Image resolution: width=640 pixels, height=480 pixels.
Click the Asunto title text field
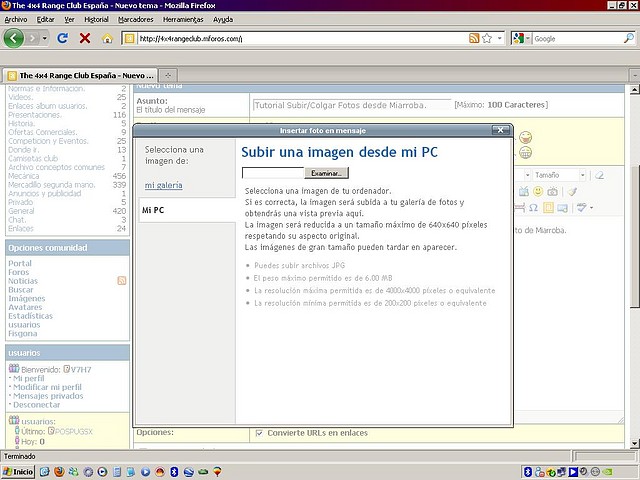click(x=352, y=105)
